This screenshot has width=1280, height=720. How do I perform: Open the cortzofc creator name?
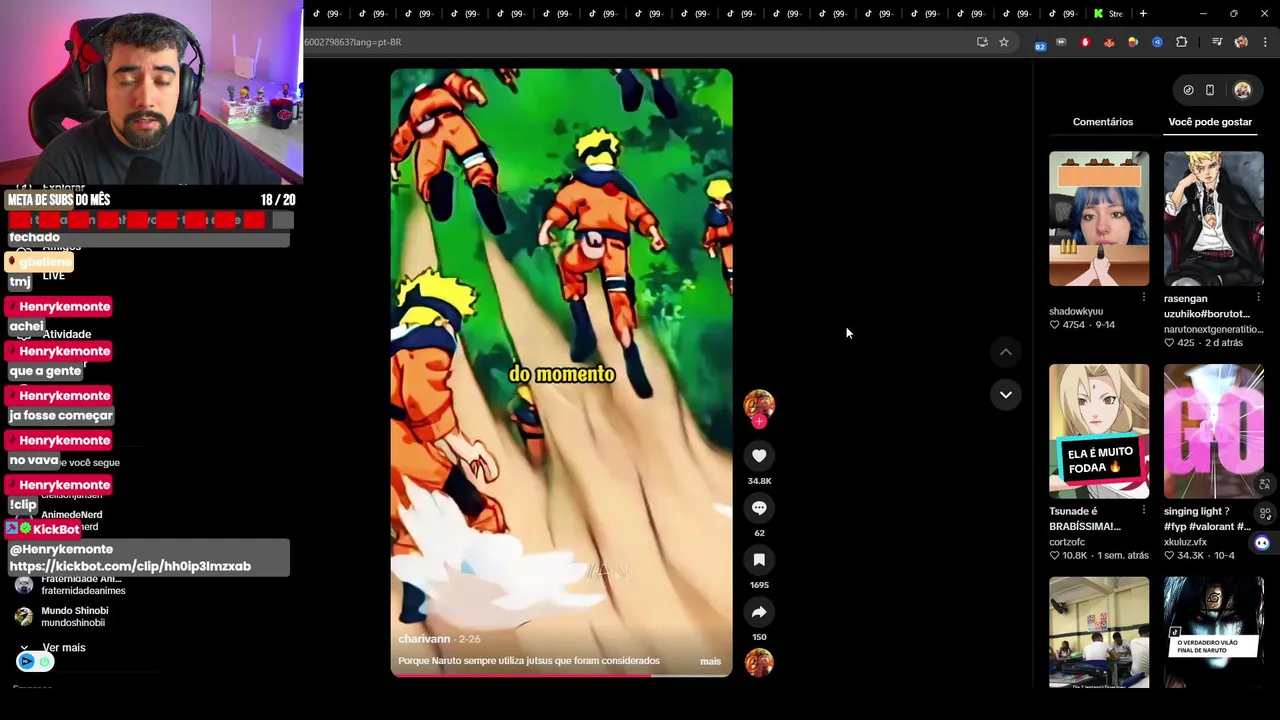[x=1067, y=542]
